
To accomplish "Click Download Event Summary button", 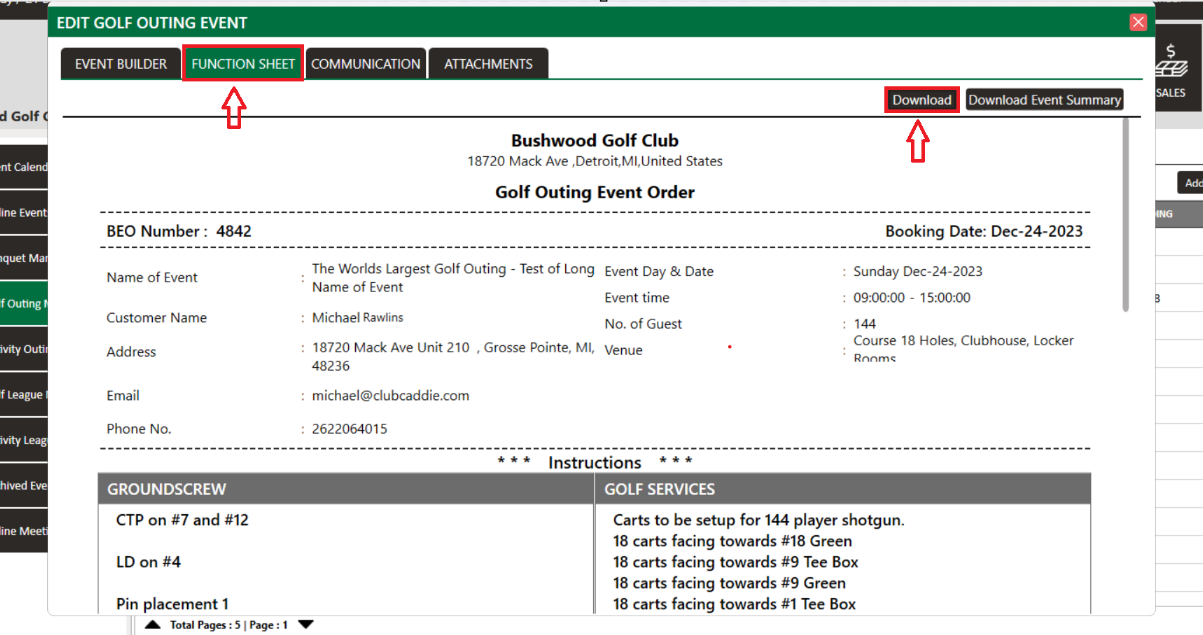I will pyautogui.click(x=1044, y=100).
